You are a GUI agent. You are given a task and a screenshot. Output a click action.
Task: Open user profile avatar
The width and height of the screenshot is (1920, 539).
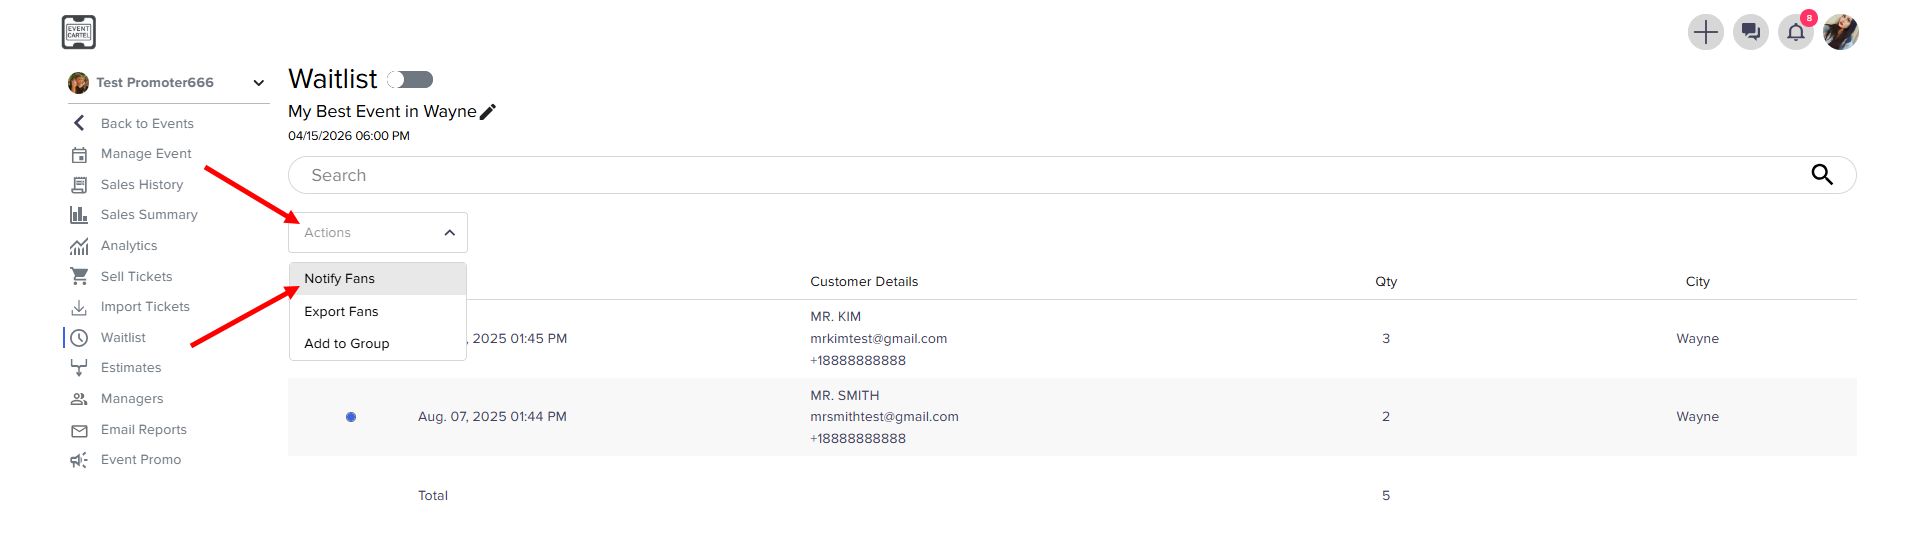[1841, 32]
